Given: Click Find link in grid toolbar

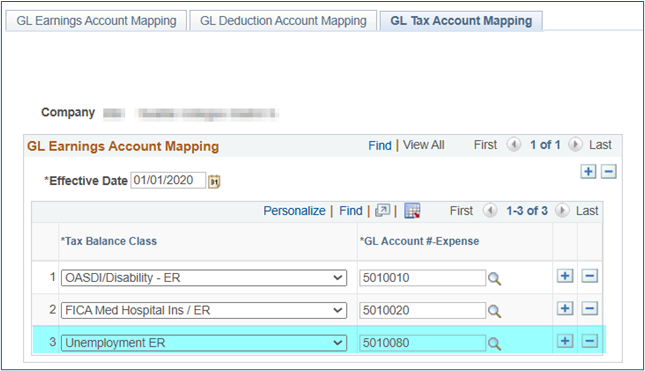Looking at the screenshot, I should tap(350, 211).
